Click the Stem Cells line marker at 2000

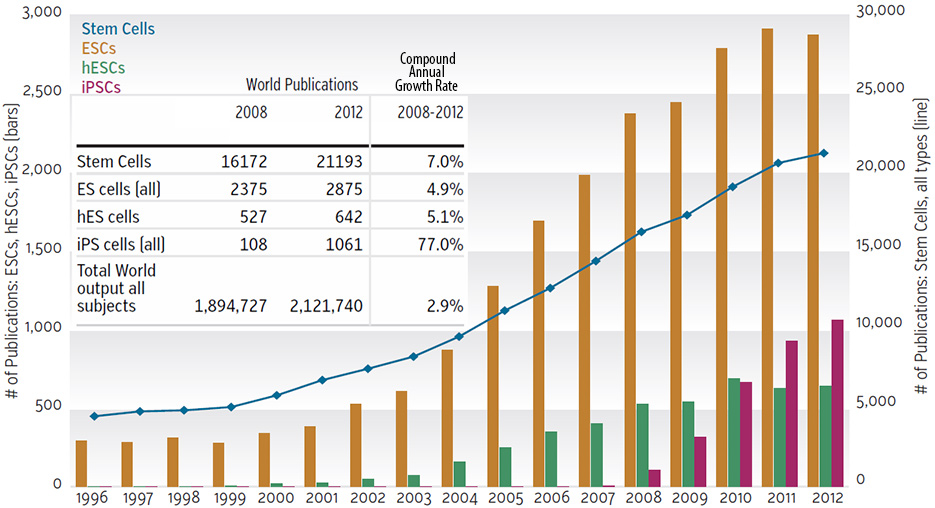pos(276,395)
